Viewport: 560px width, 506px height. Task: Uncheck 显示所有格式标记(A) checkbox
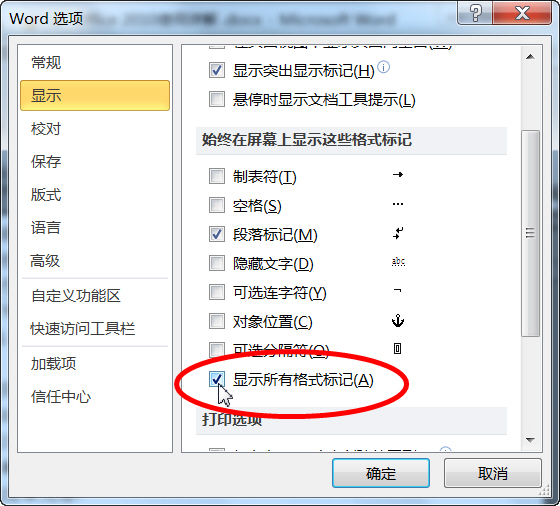[217, 379]
